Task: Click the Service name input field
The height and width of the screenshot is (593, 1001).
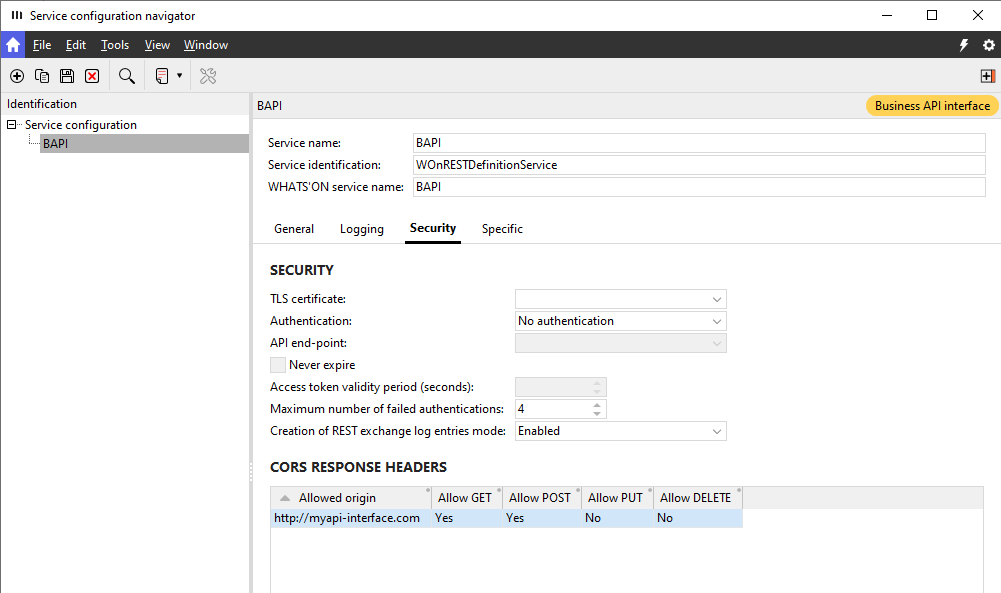Action: [699, 143]
